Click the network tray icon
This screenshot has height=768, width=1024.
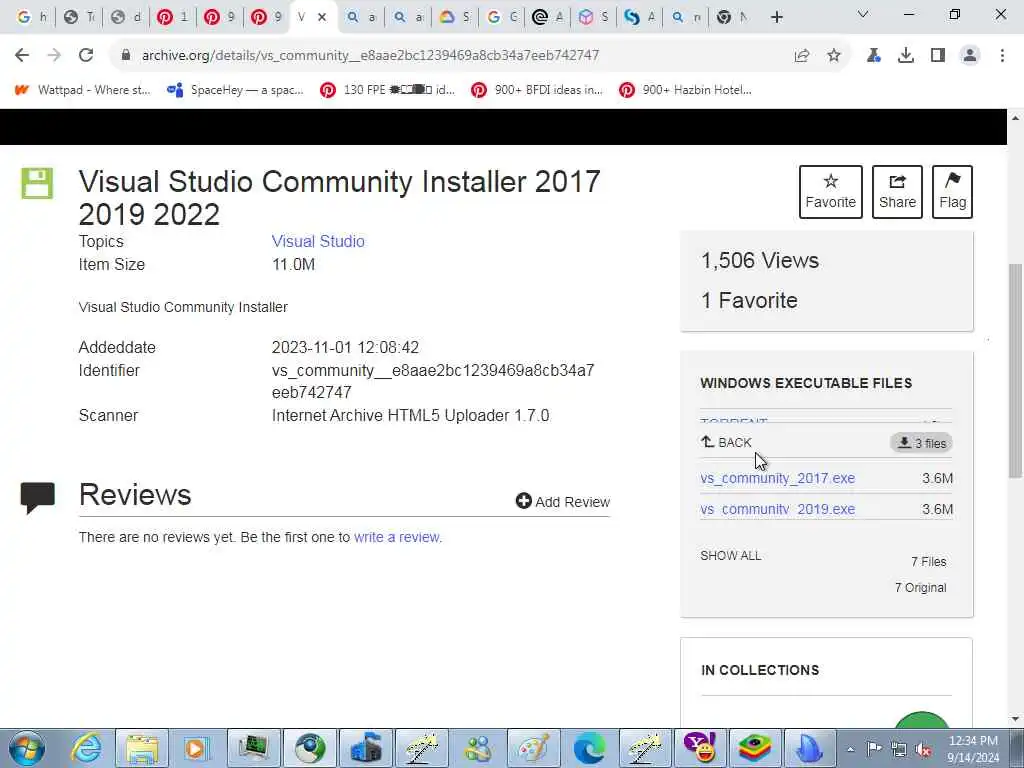899,749
